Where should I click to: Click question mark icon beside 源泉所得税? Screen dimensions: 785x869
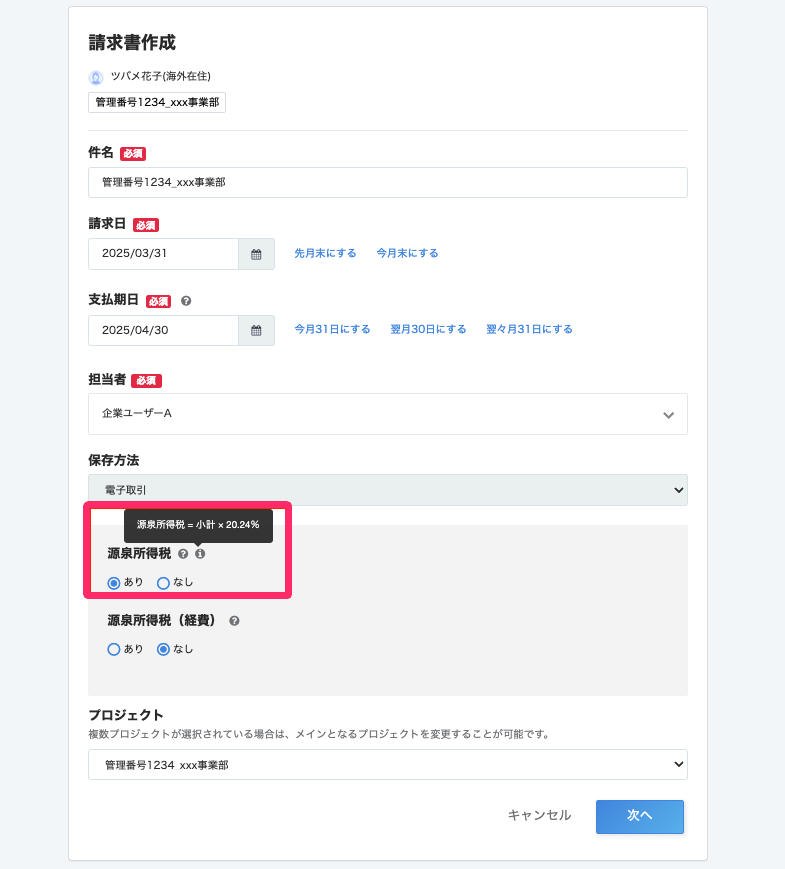[183, 554]
